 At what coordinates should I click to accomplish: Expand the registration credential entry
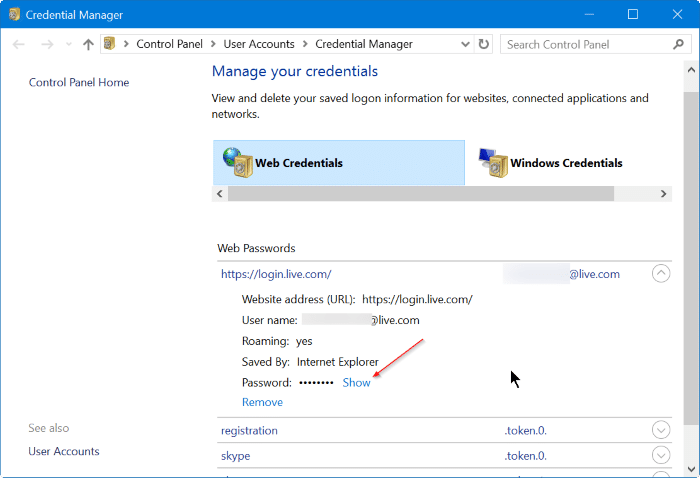[661, 430]
